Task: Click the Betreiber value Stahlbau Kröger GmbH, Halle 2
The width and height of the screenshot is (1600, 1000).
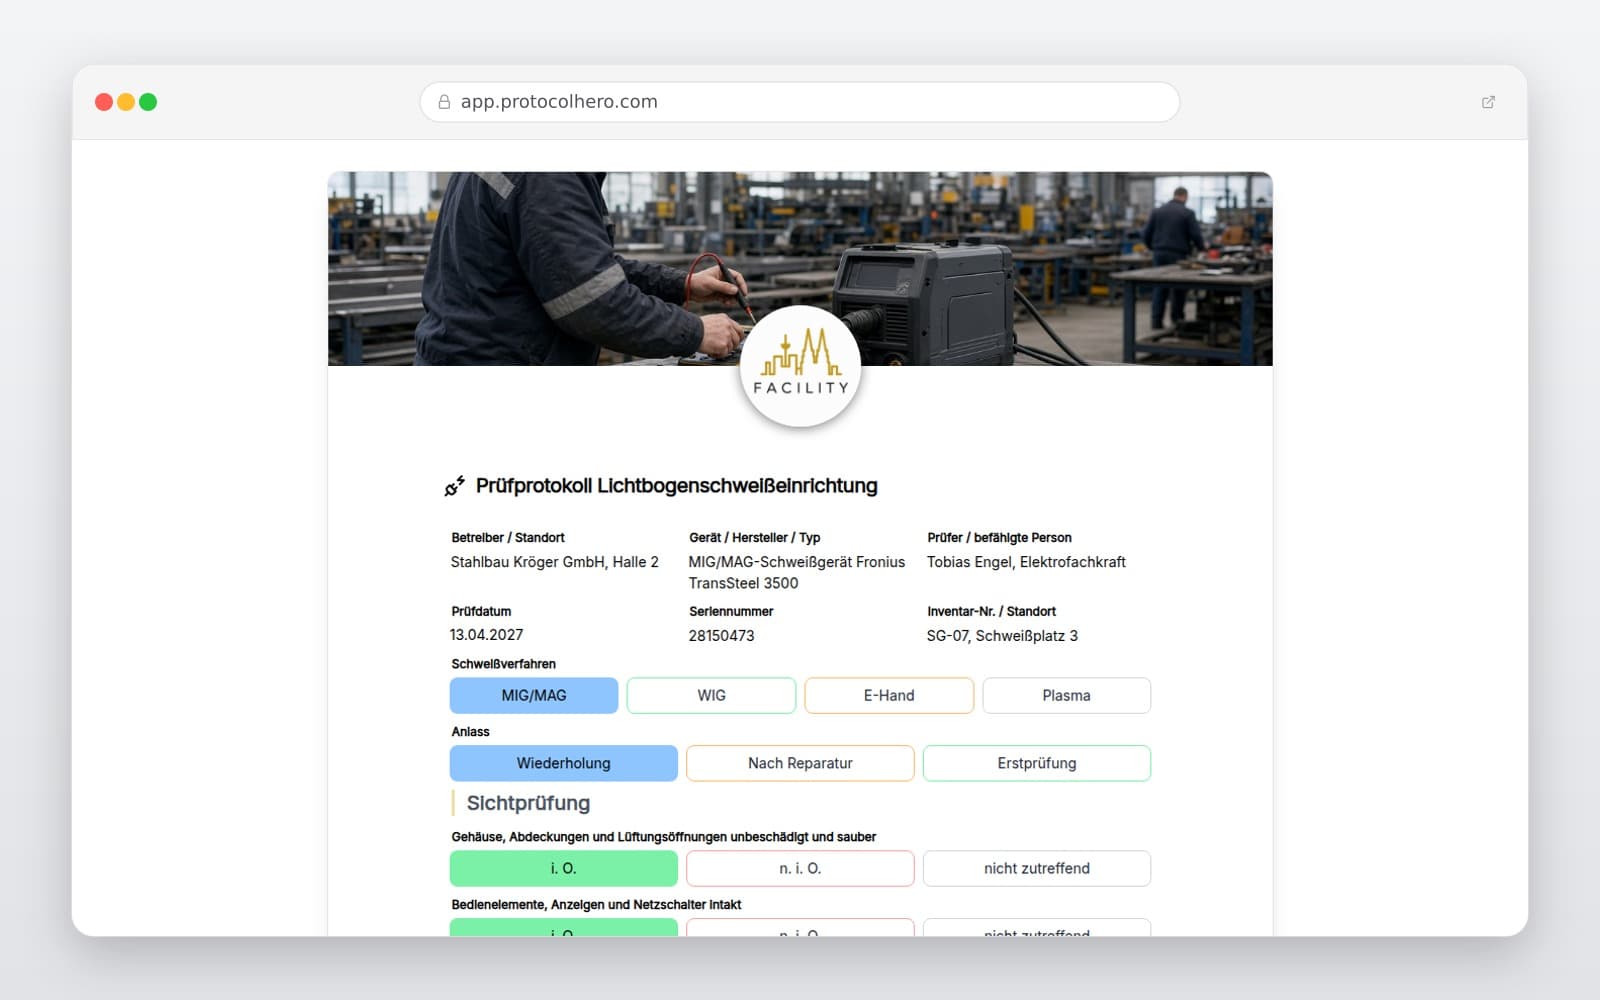Action: (x=555, y=562)
